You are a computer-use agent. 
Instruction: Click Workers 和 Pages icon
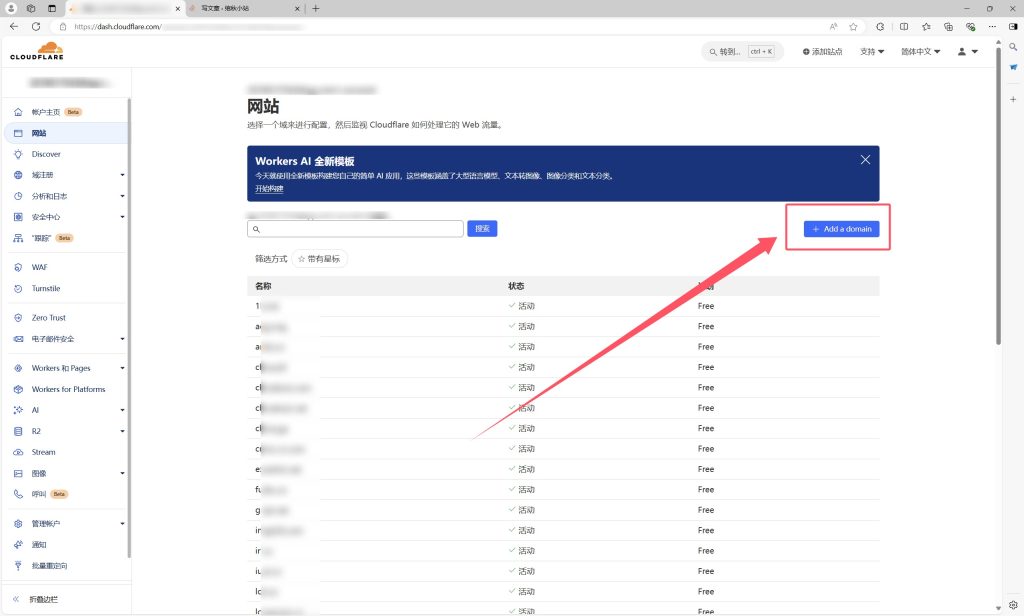(x=18, y=368)
